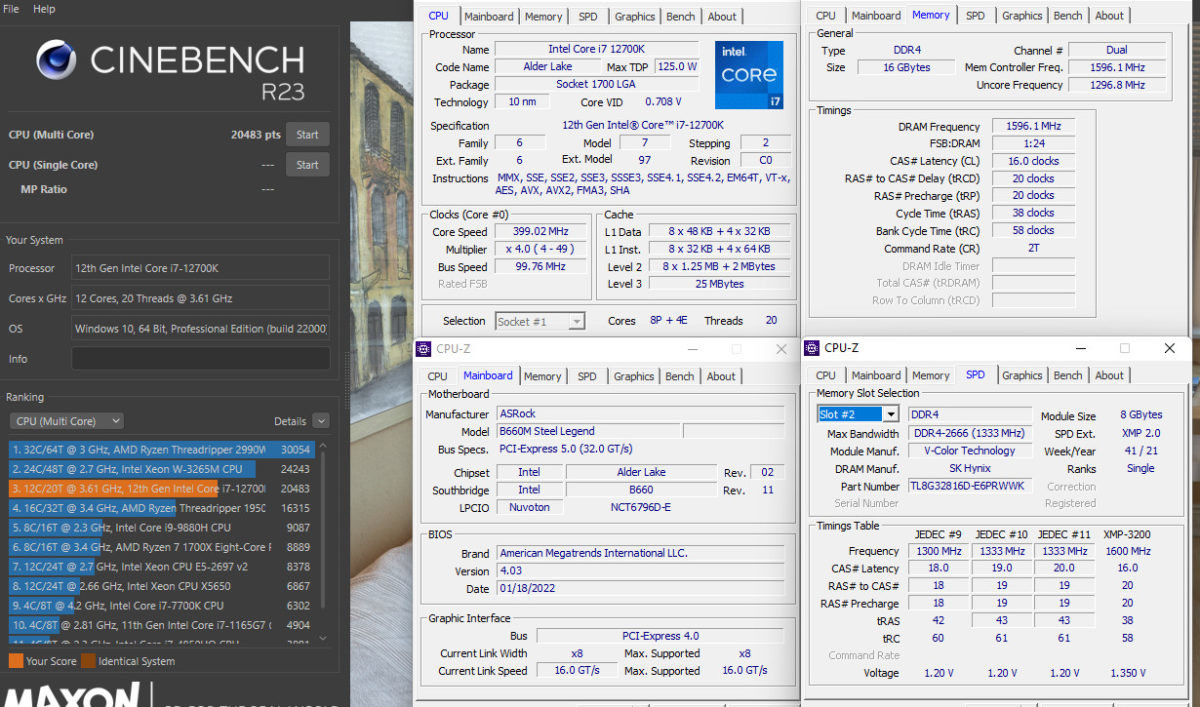Select the Core i7-7700K ranking row
Image resolution: width=1200 pixels, height=707 pixels.
[162, 605]
